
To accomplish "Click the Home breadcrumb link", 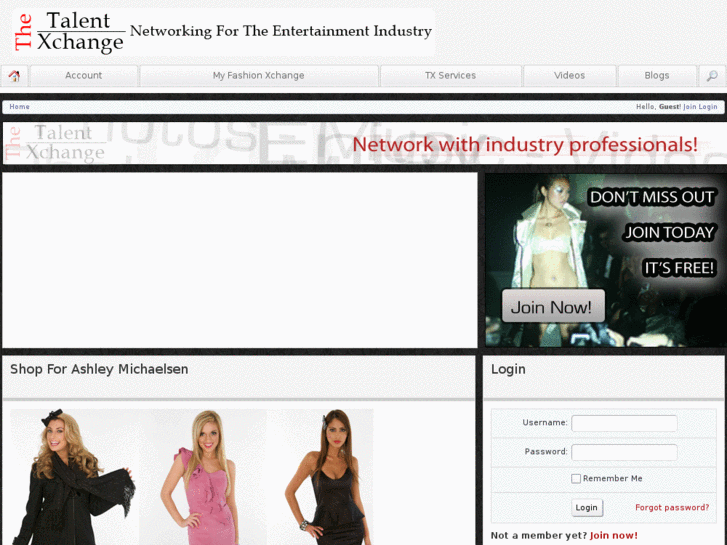I will (19, 107).
